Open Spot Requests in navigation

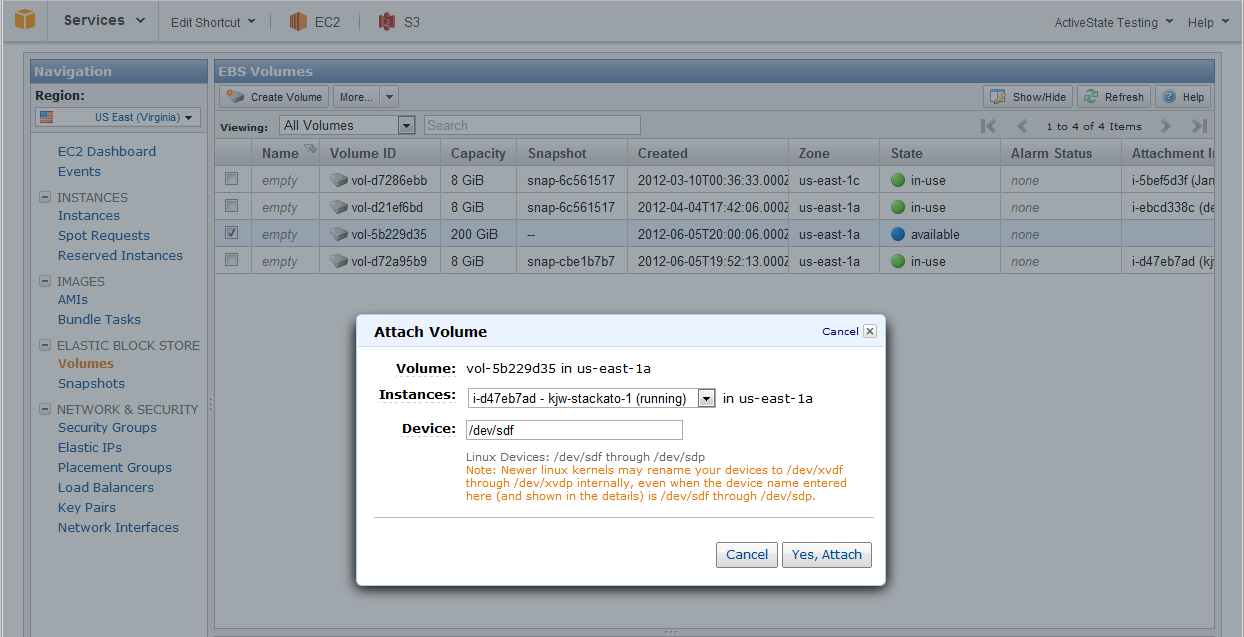104,236
